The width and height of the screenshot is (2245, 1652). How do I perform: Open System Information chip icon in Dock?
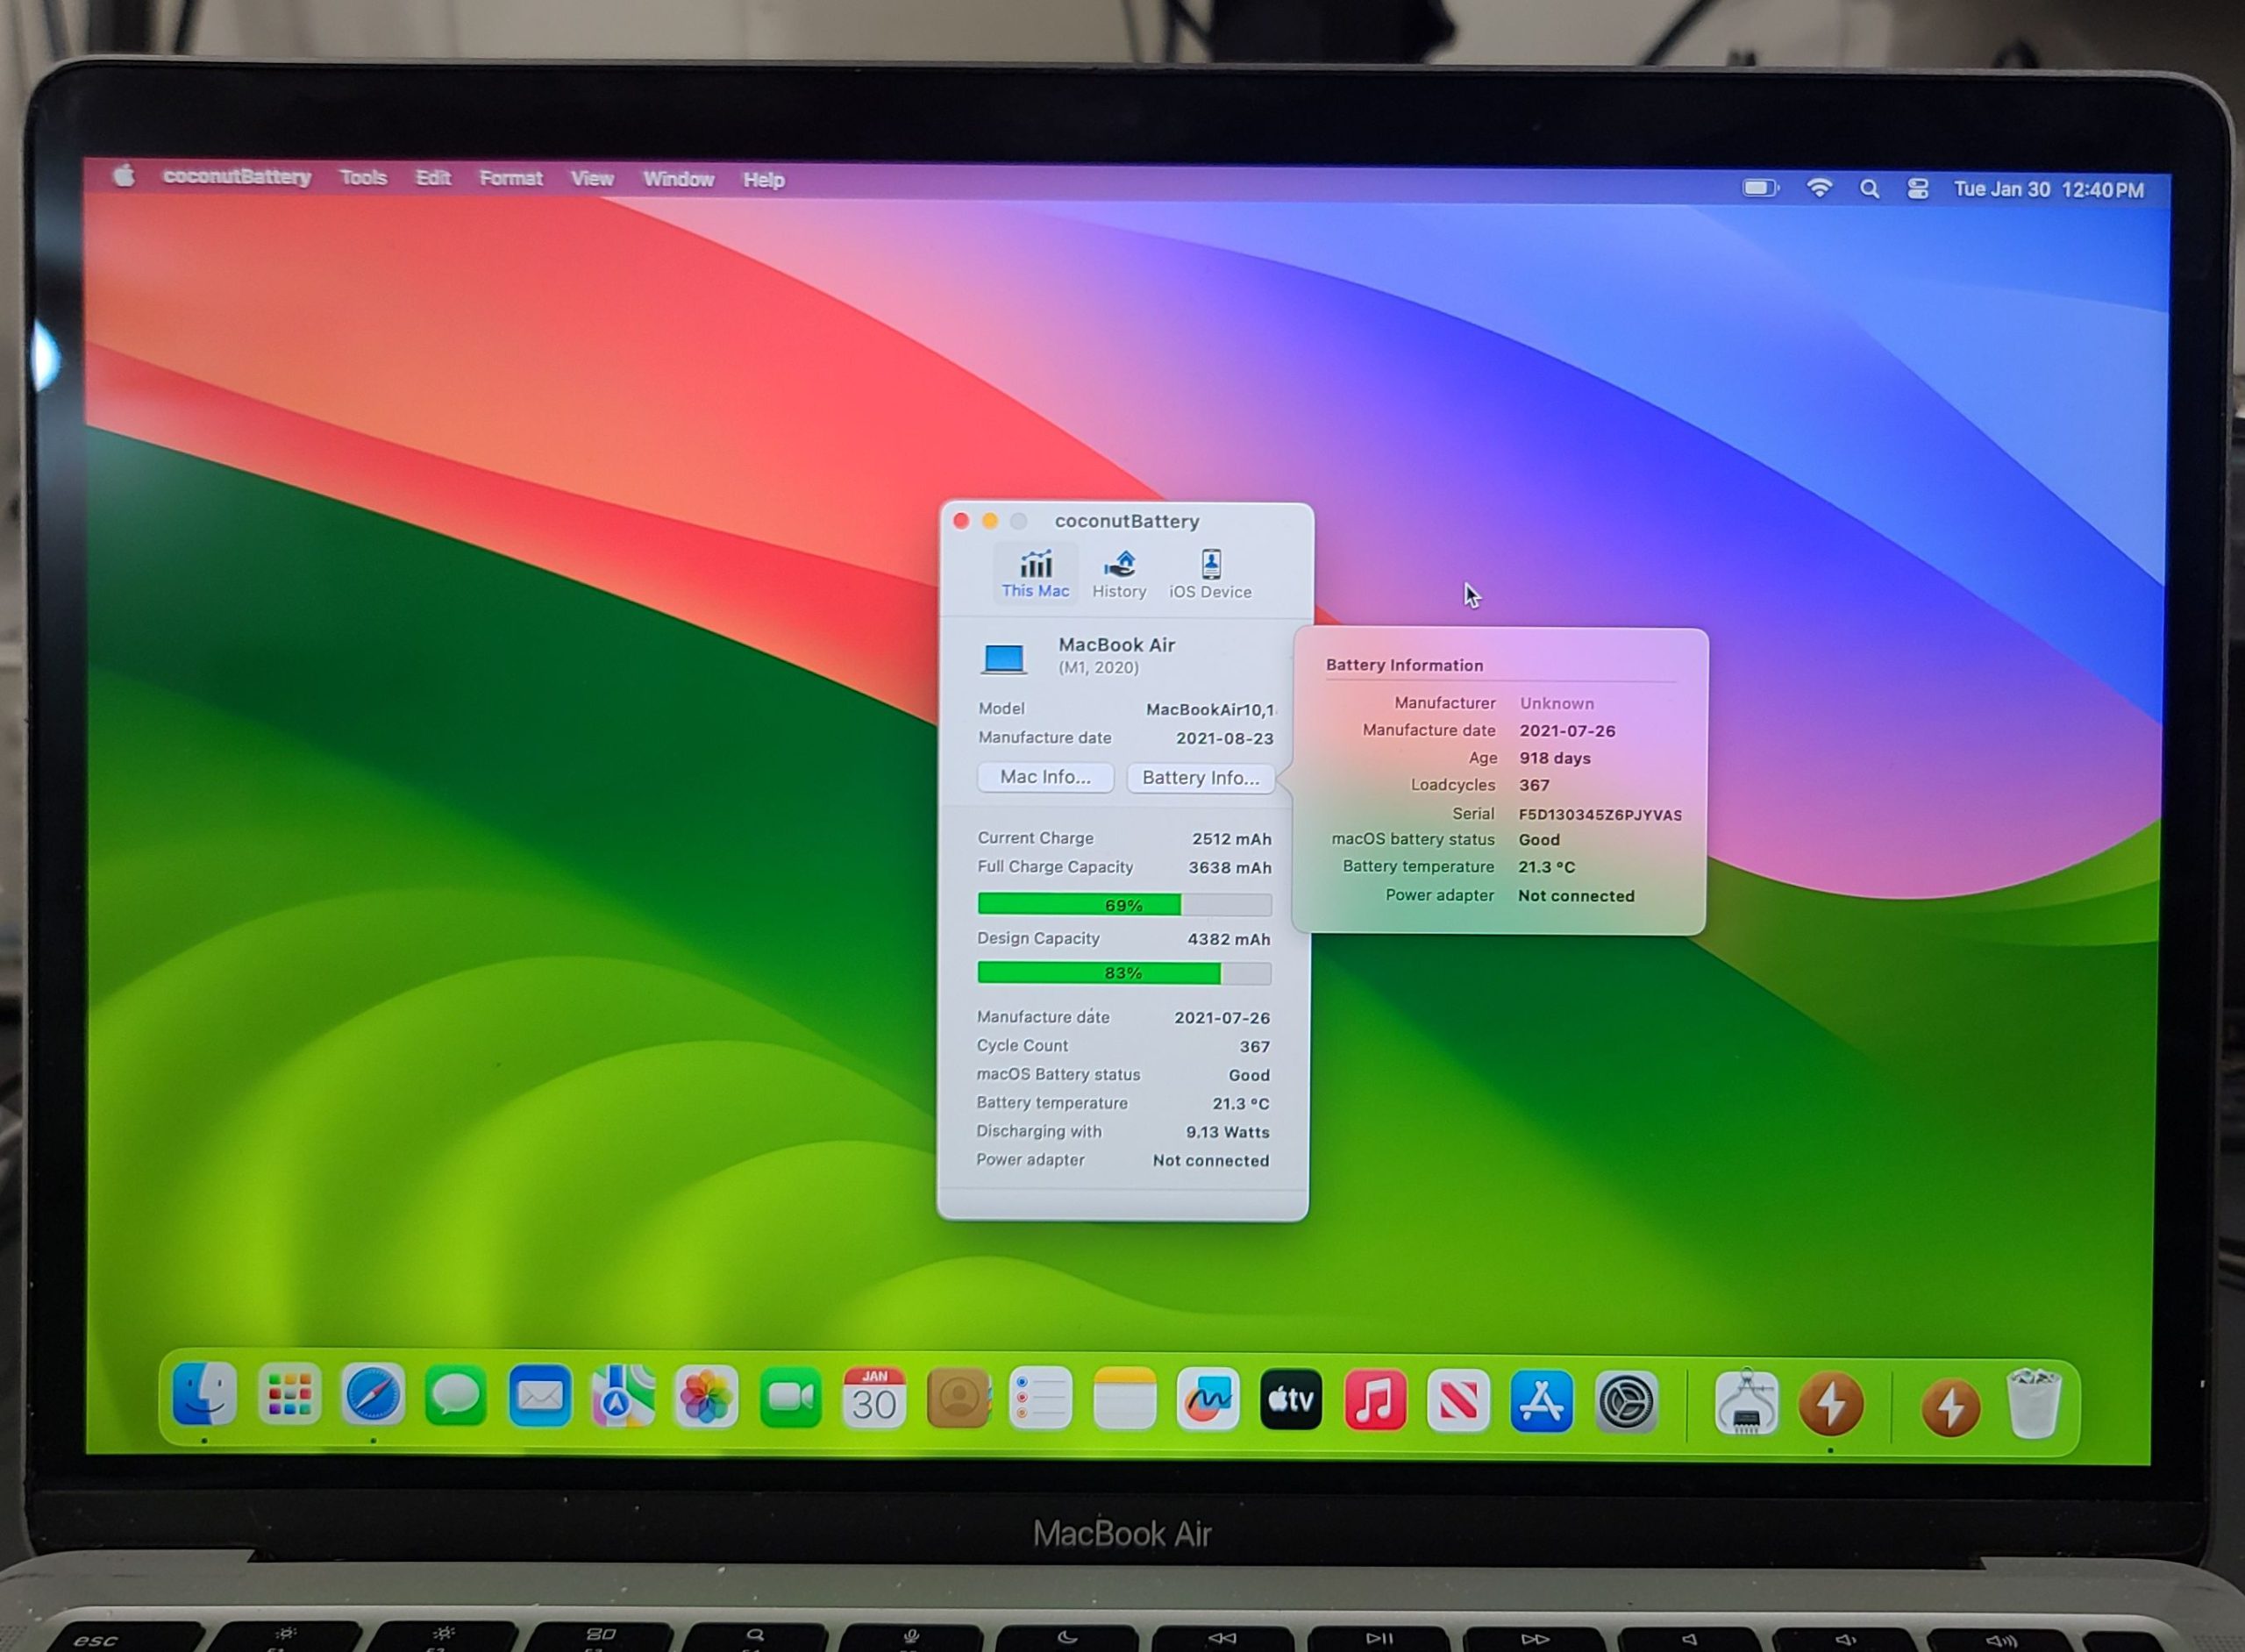click(x=1746, y=1404)
